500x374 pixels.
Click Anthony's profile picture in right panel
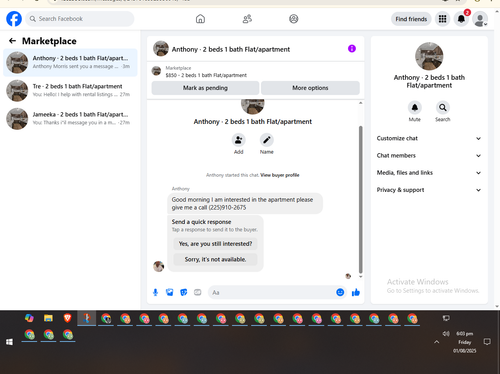(429, 56)
